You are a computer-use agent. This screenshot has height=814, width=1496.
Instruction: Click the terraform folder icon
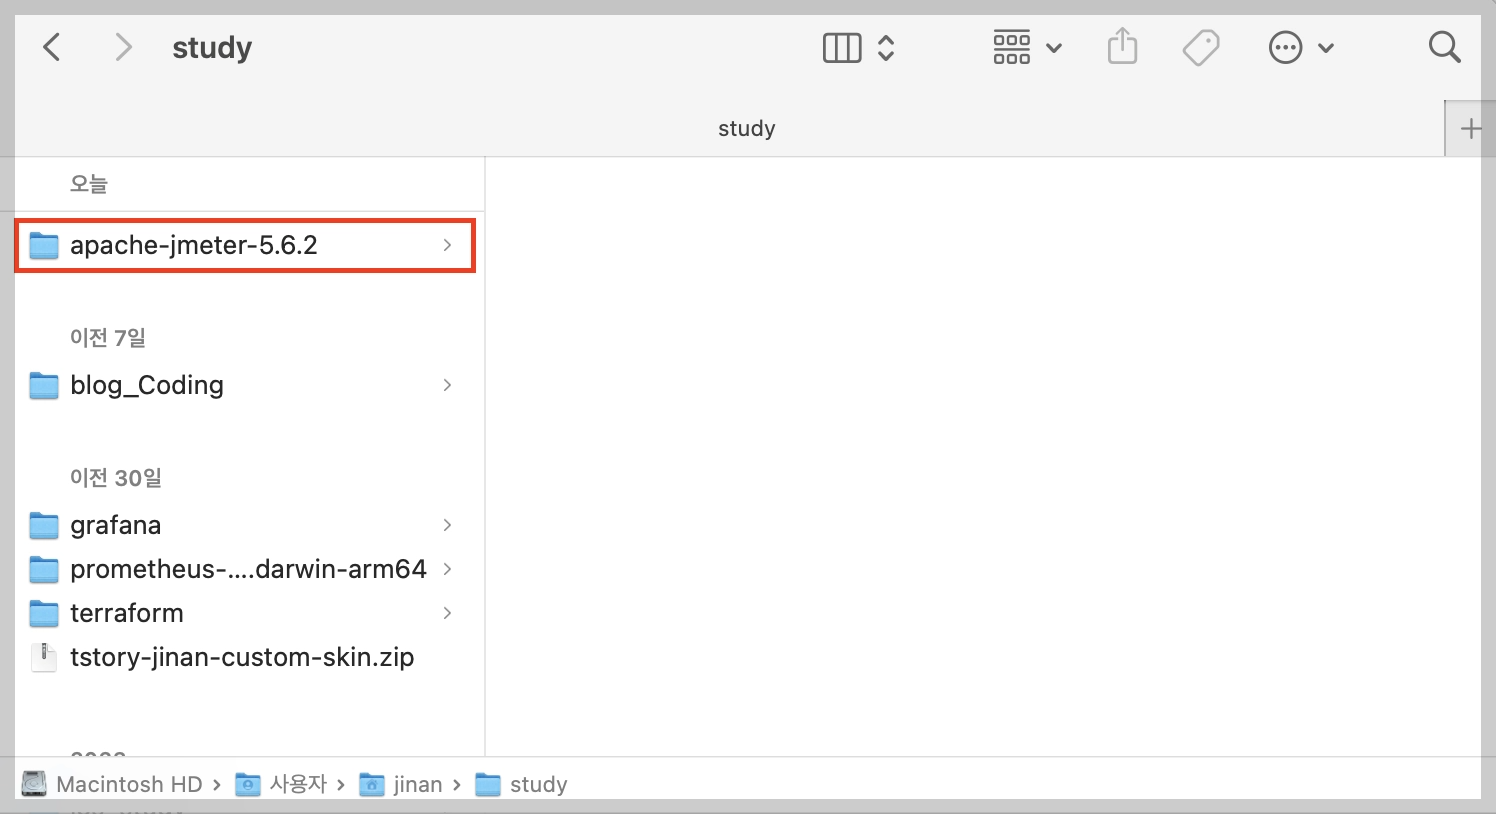[44, 613]
